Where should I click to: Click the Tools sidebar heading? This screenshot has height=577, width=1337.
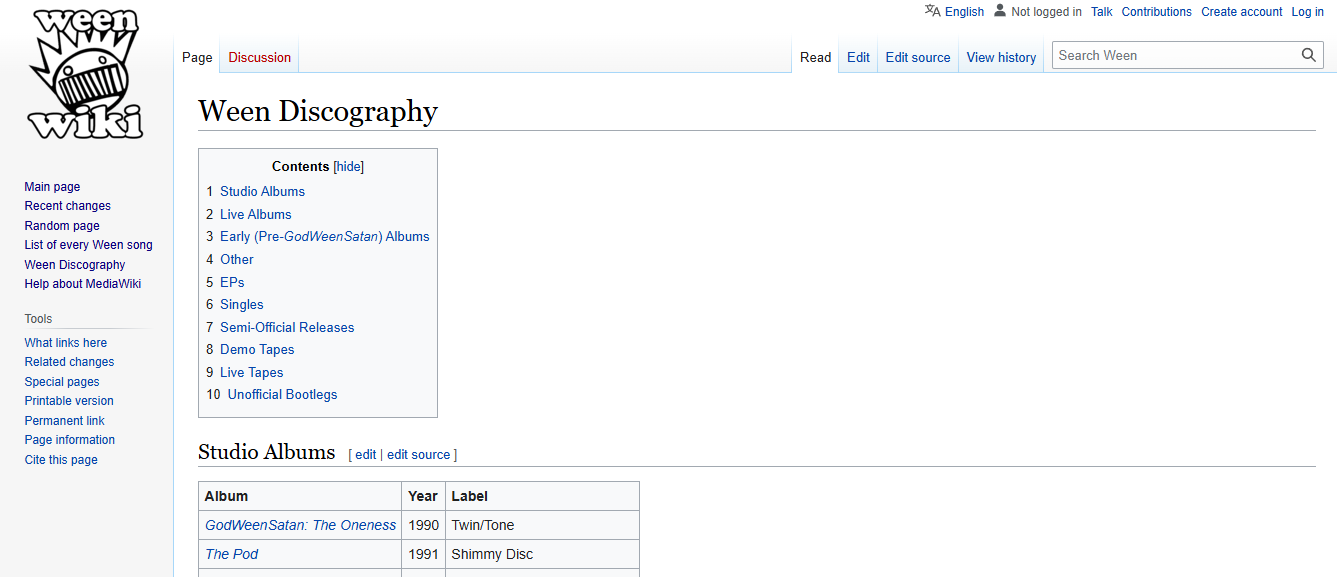(x=38, y=319)
